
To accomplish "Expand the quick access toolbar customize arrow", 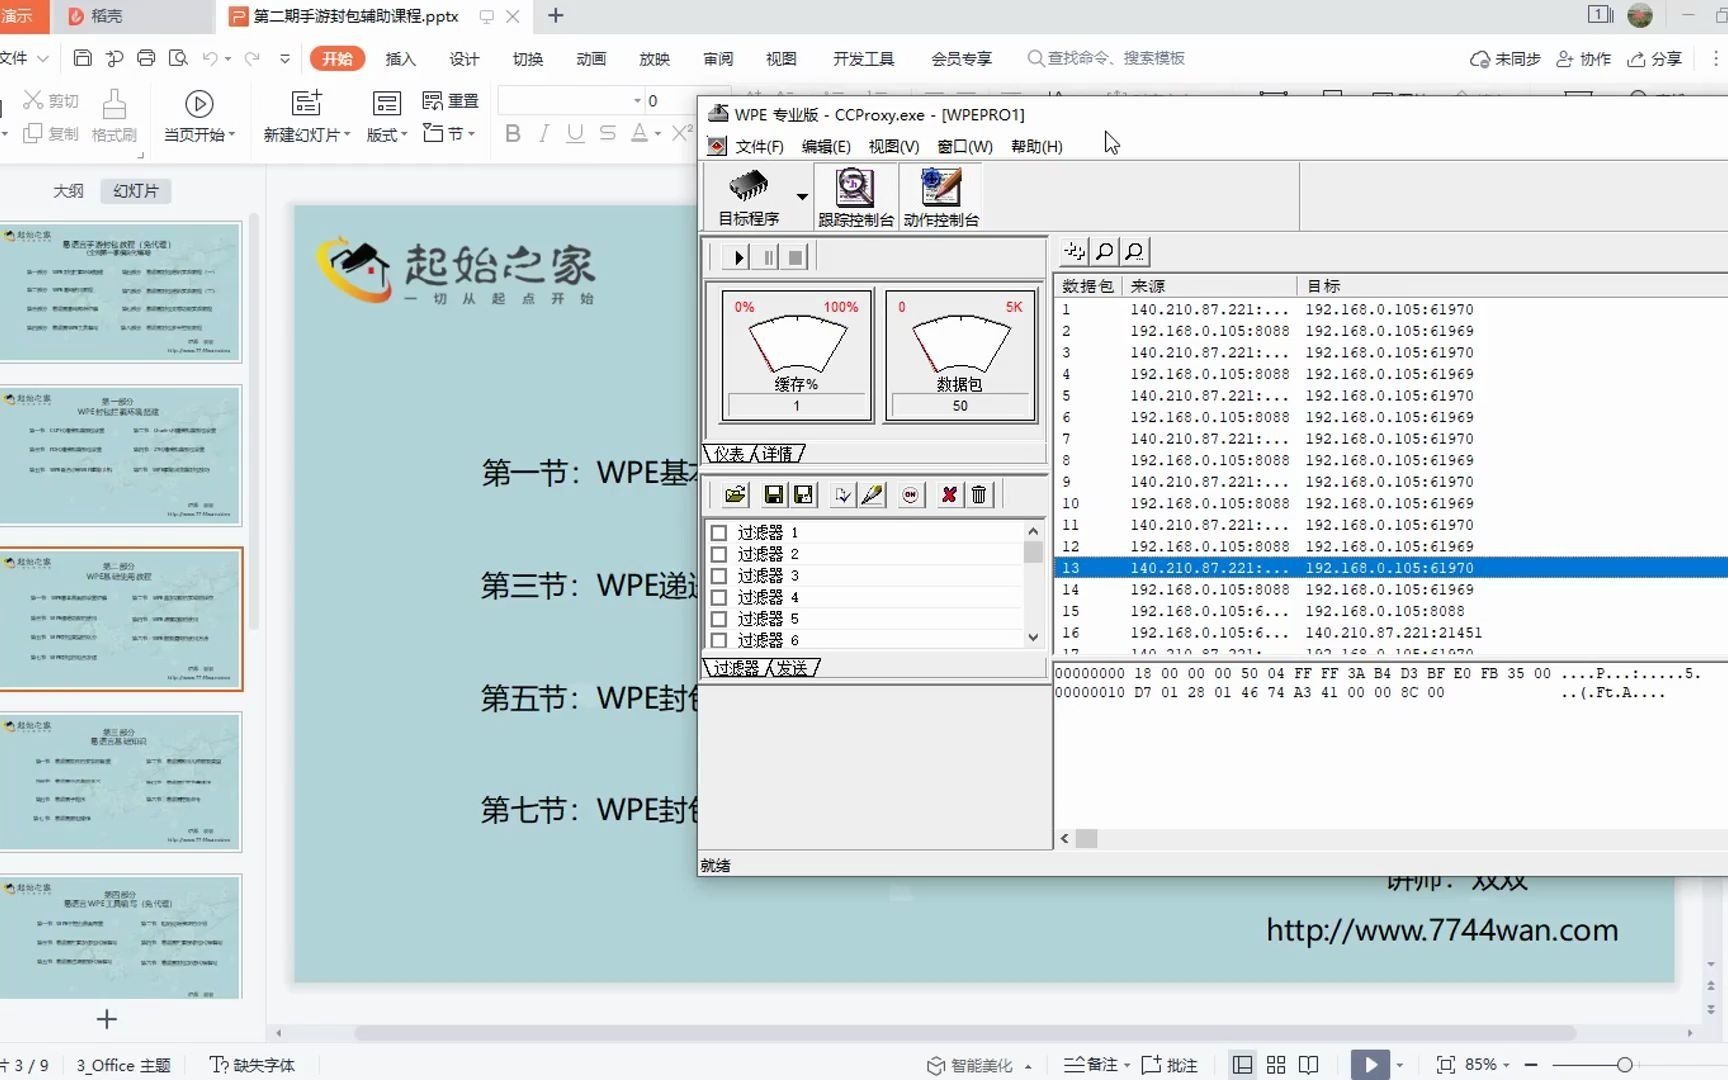I will 285,58.
